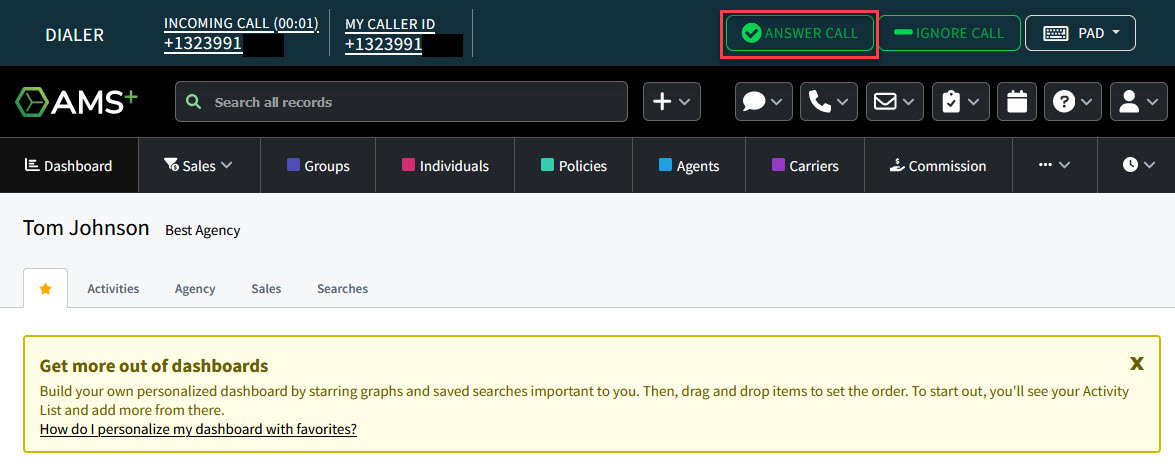Go to the Dashboard nav item
The image size is (1175, 474).
[68, 165]
